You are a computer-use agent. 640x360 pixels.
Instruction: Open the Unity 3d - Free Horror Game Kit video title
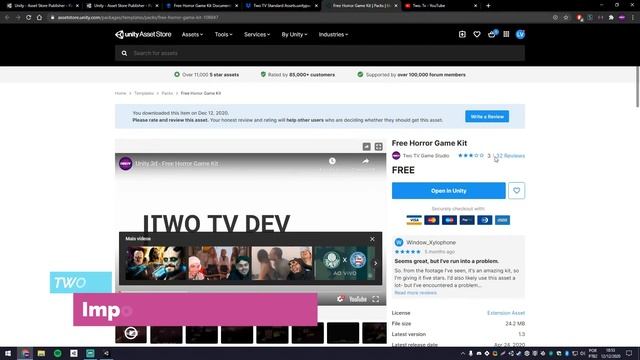tap(178, 164)
